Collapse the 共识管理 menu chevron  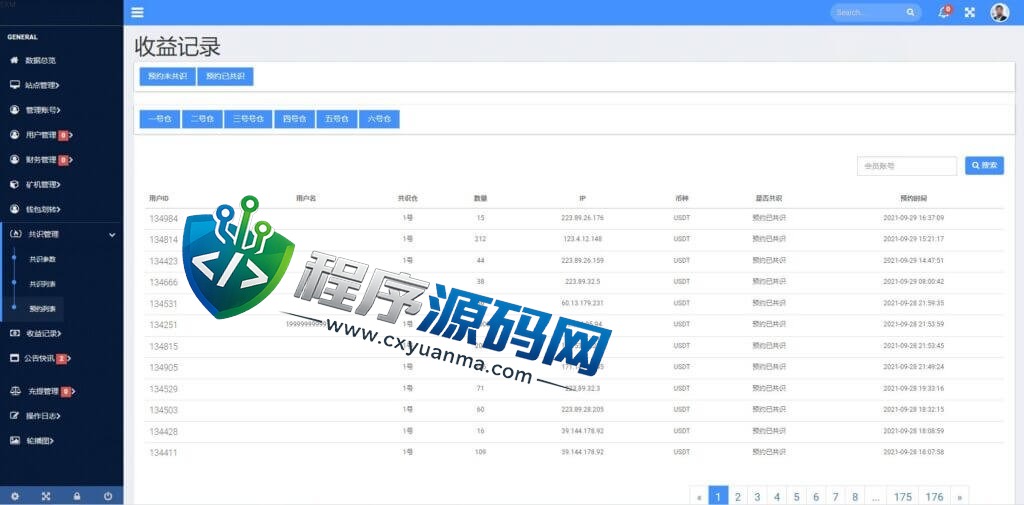coord(112,235)
